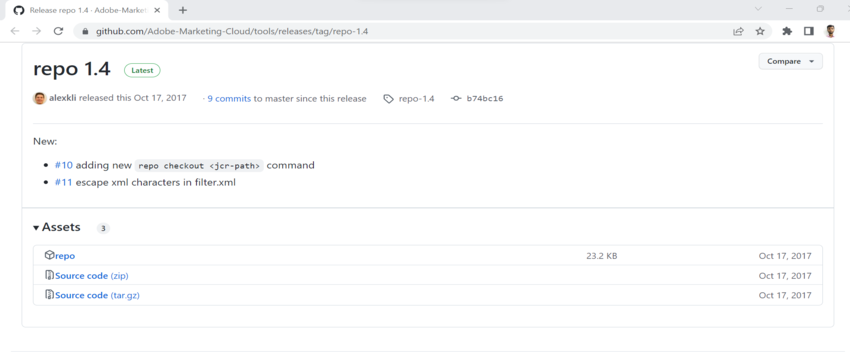
Task: Click the browser back arrow
Action: (x=15, y=31)
